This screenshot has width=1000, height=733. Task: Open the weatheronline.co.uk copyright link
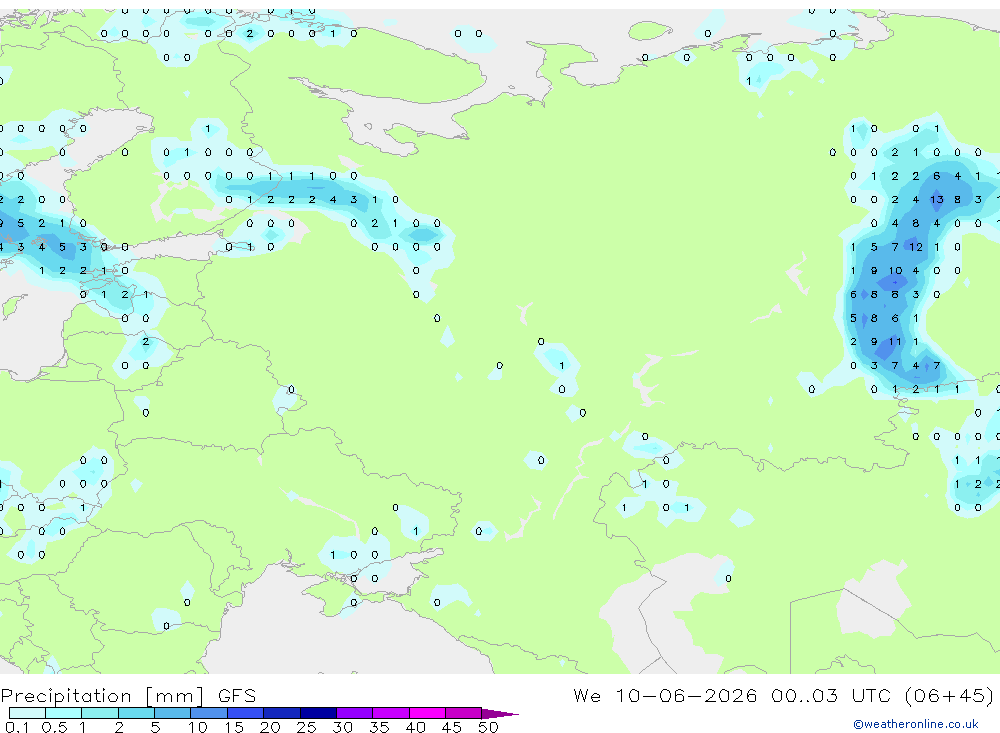pos(916,724)
